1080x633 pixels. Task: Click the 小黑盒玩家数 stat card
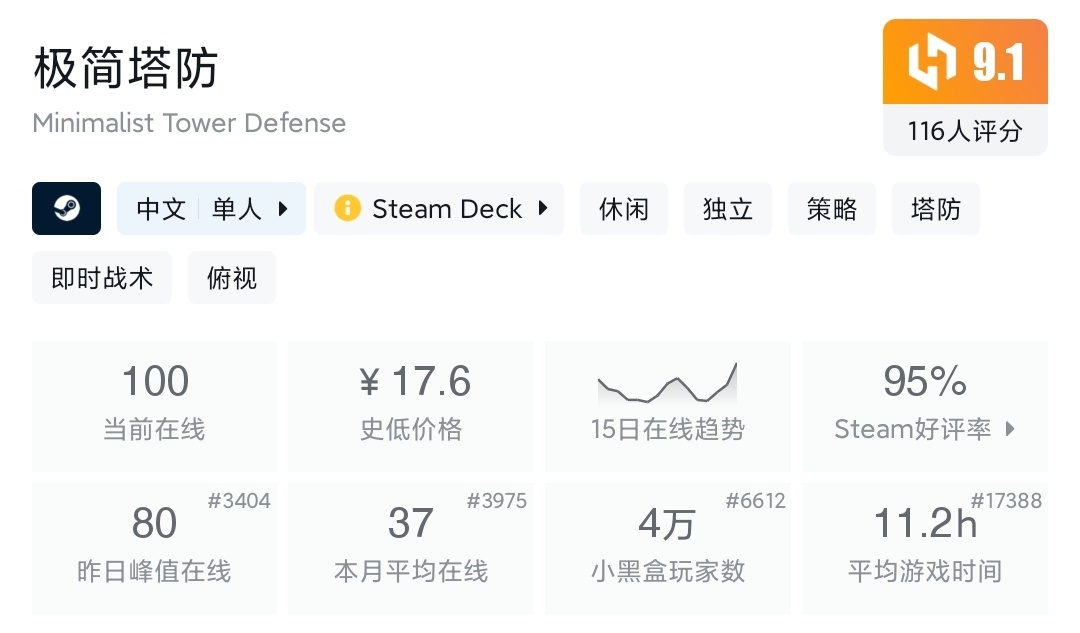click(x=667, y=548)
